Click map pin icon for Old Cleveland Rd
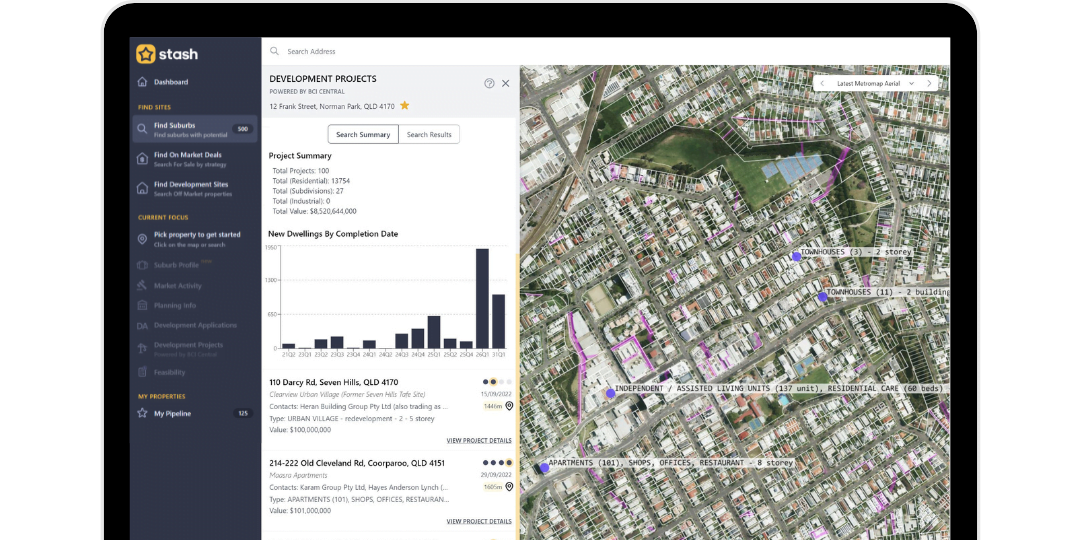This screenshot has width=1080, height=540. pyautogui.click(x=509, y=487)
